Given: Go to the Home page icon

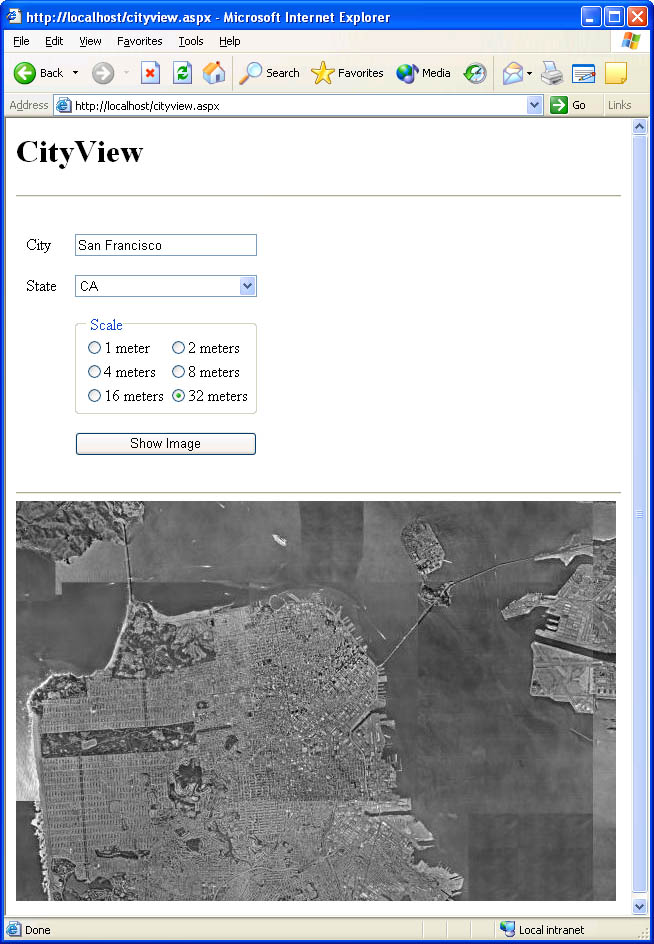Looking at the screenshot, I should [214, 73].
